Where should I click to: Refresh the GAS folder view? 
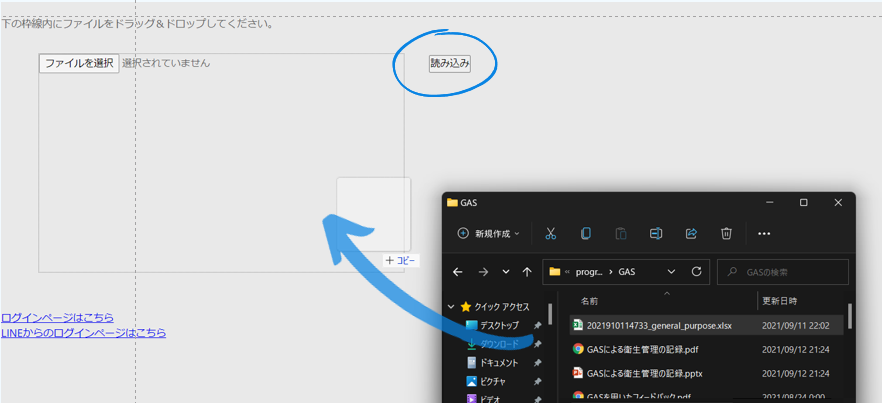[696, 271]
